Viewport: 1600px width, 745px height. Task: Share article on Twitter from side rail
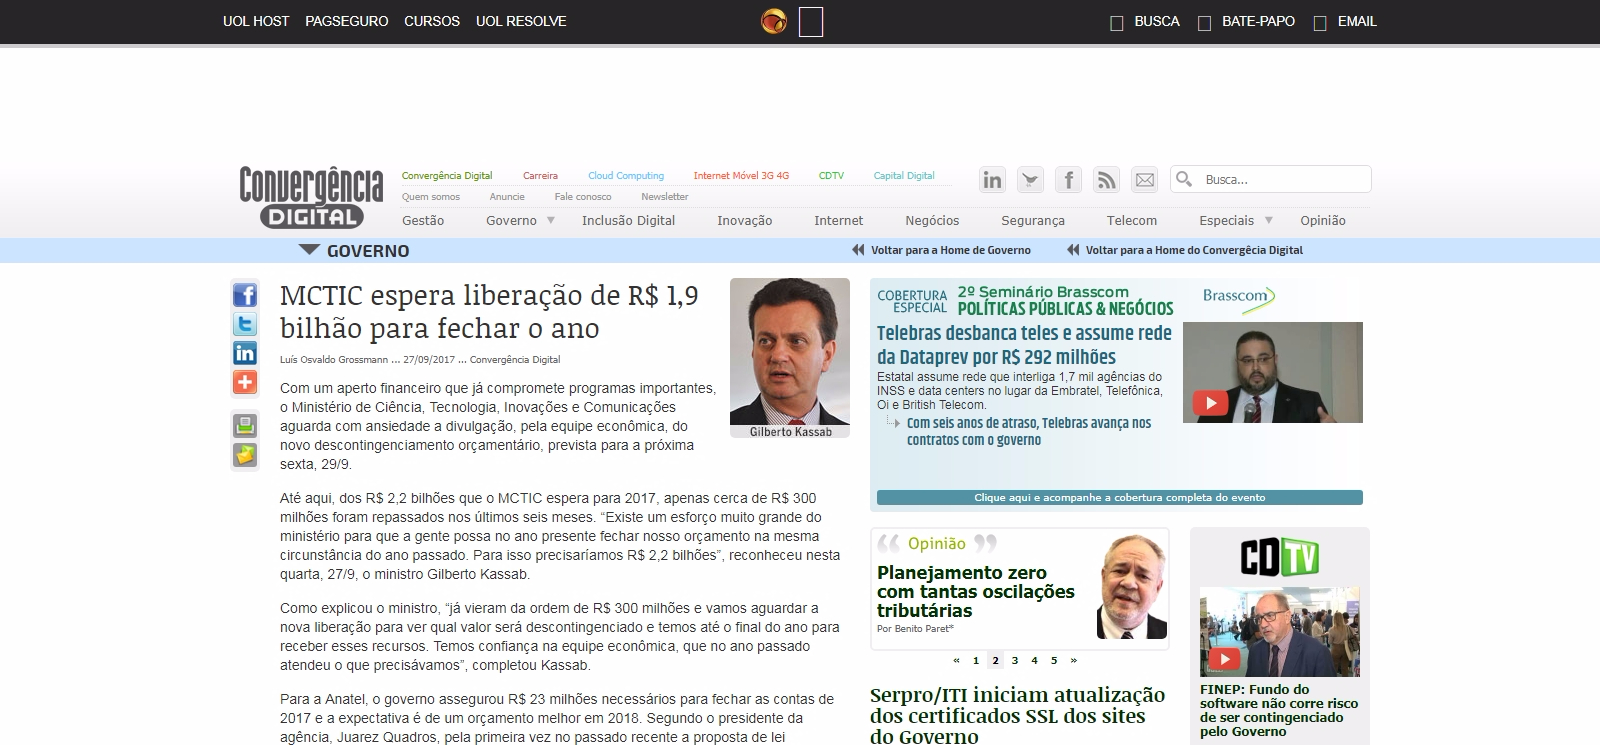[245, 324]
